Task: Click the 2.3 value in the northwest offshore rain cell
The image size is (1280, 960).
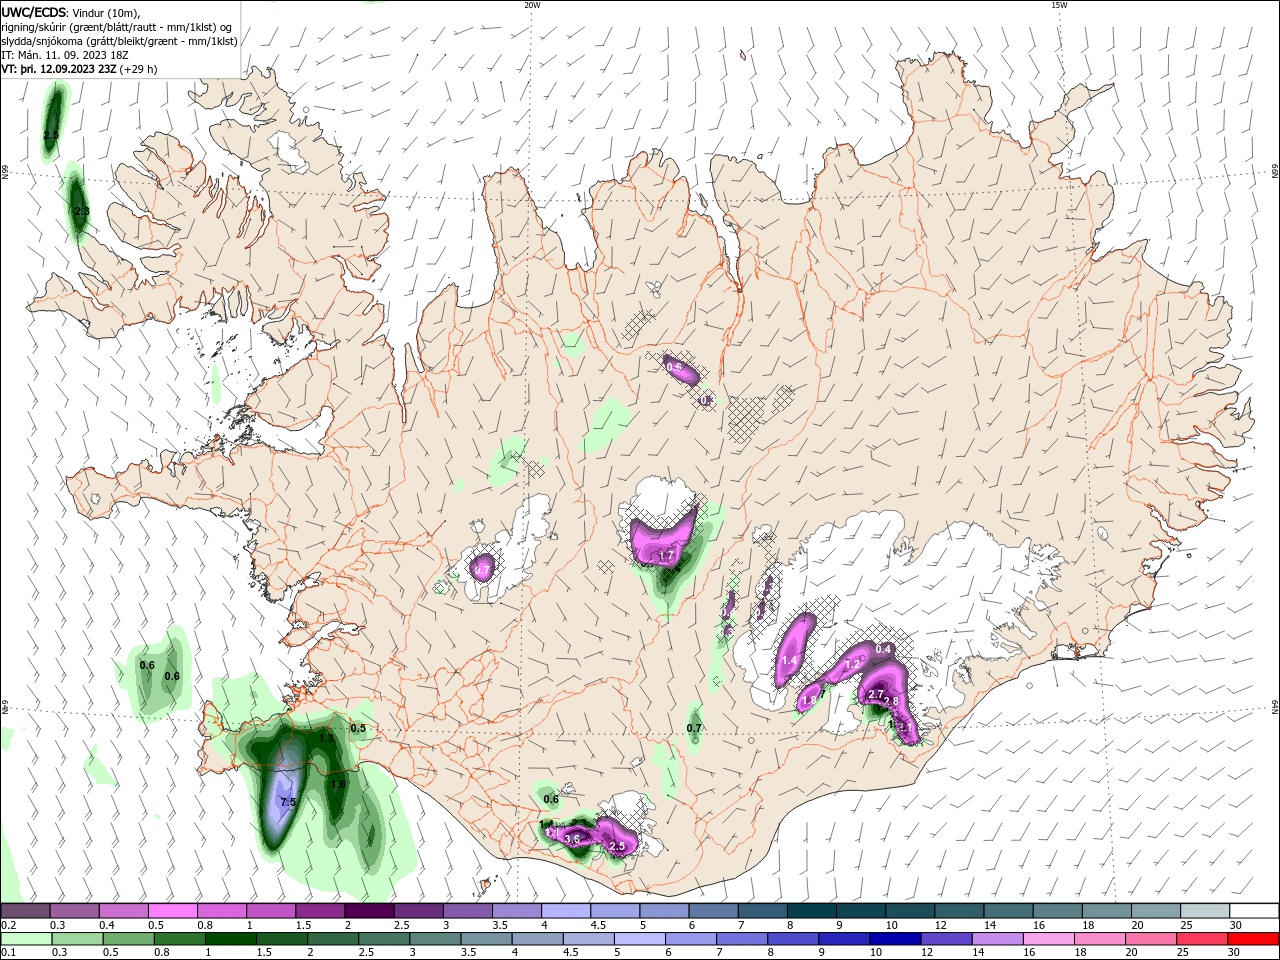Action: click(x=82, y=211)
